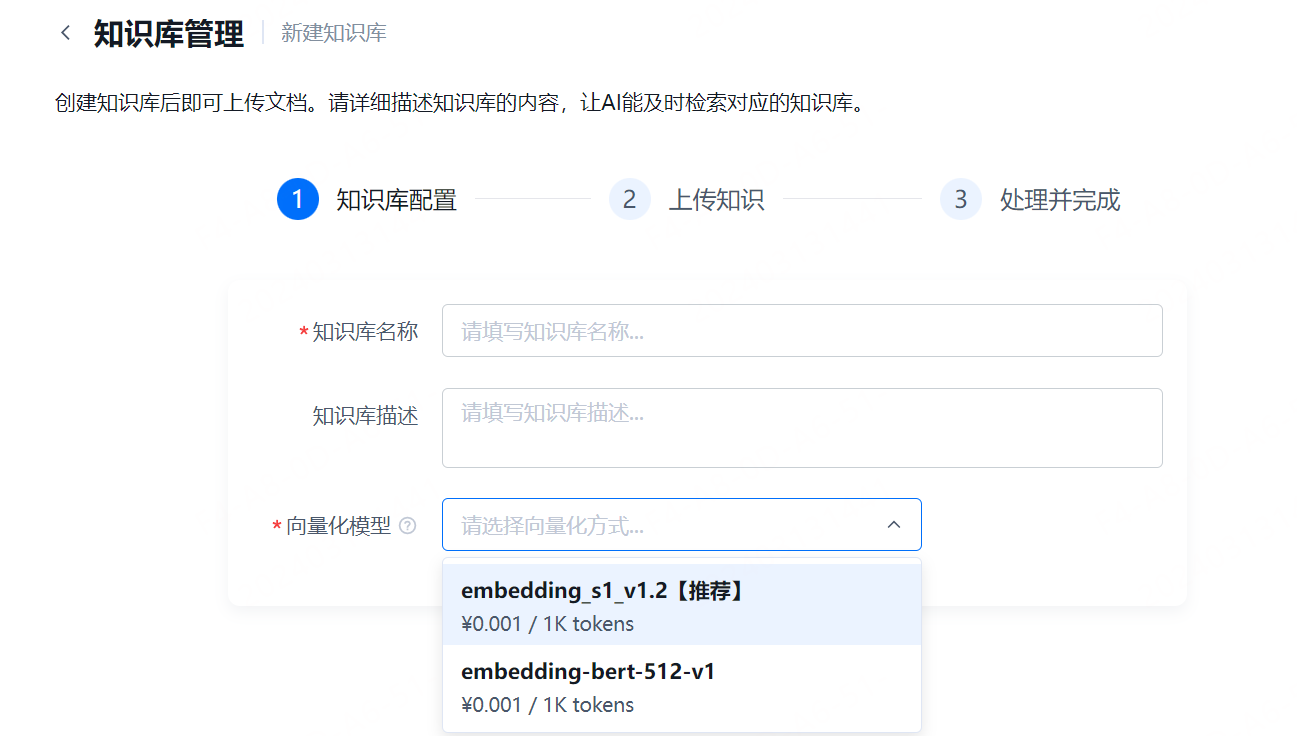Image resolution: width=1297 pixels, height=736 pixels.
Task: Jump to the 处理并完成 step label
Action: 1060,200
